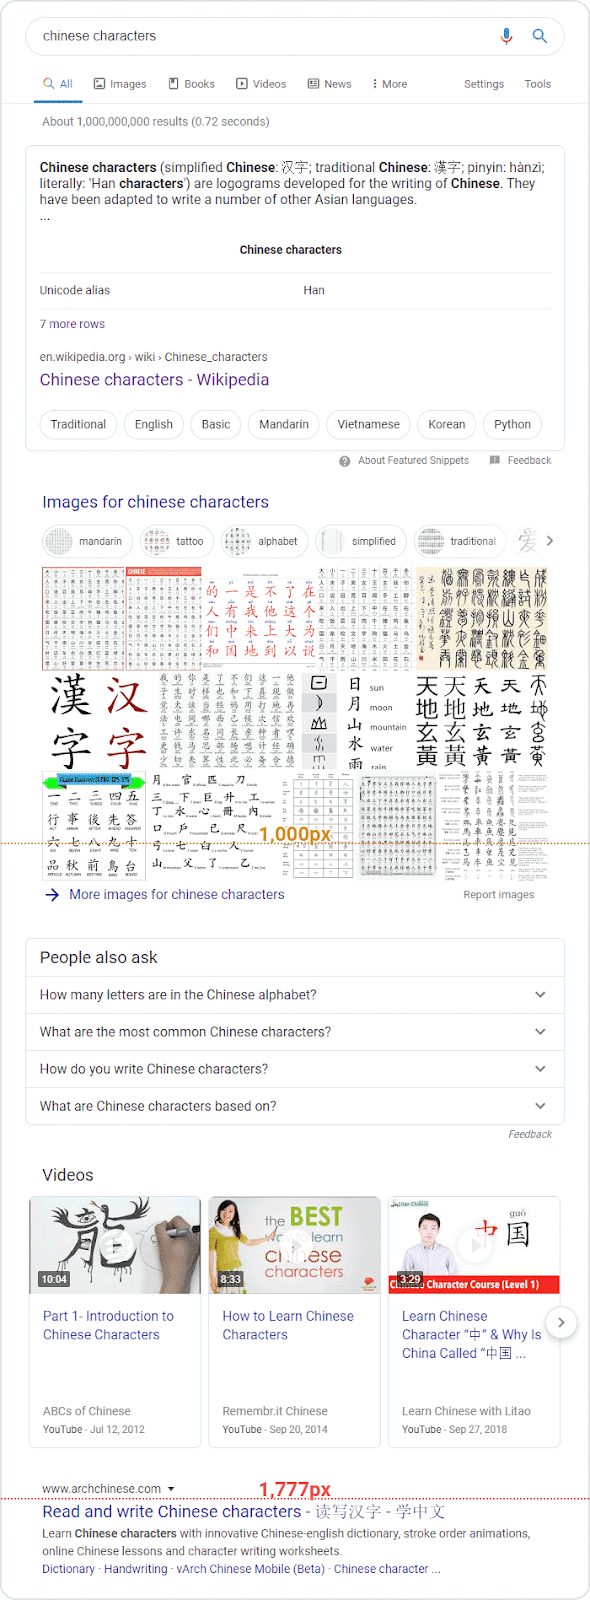Open the 漢字 汉字 red-black image thumbnail

tap(98, 719)
